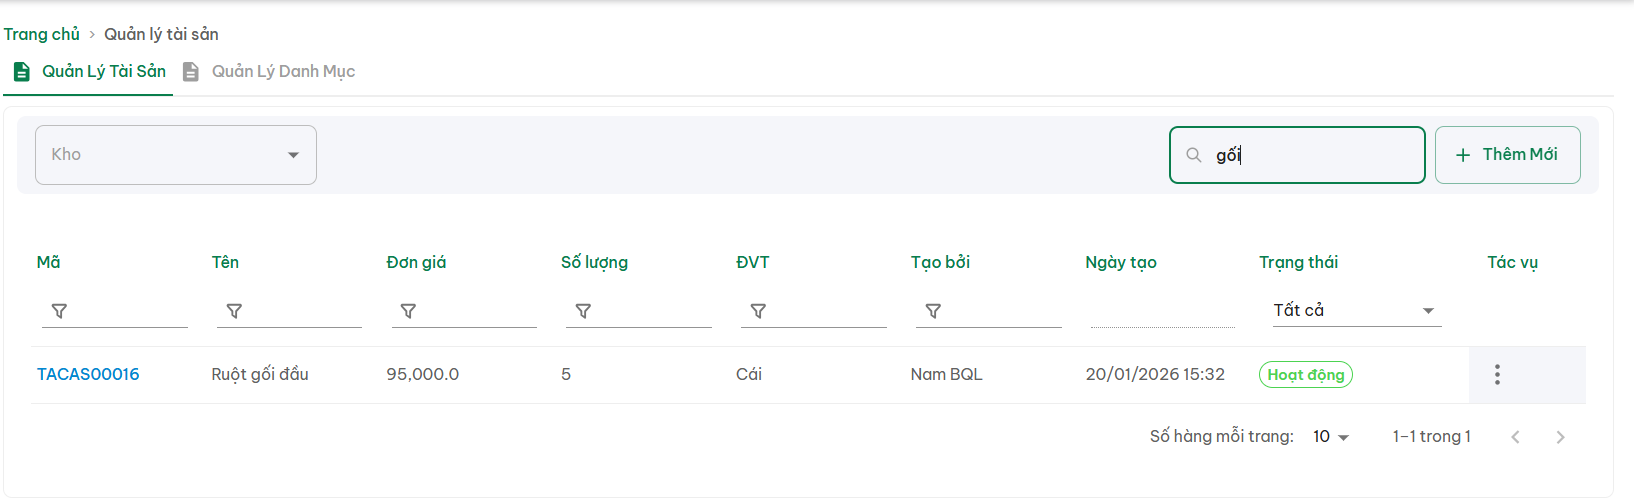Open asset link TACAS00016
This screenshot has width=1634, height=499.
(88, 375)
